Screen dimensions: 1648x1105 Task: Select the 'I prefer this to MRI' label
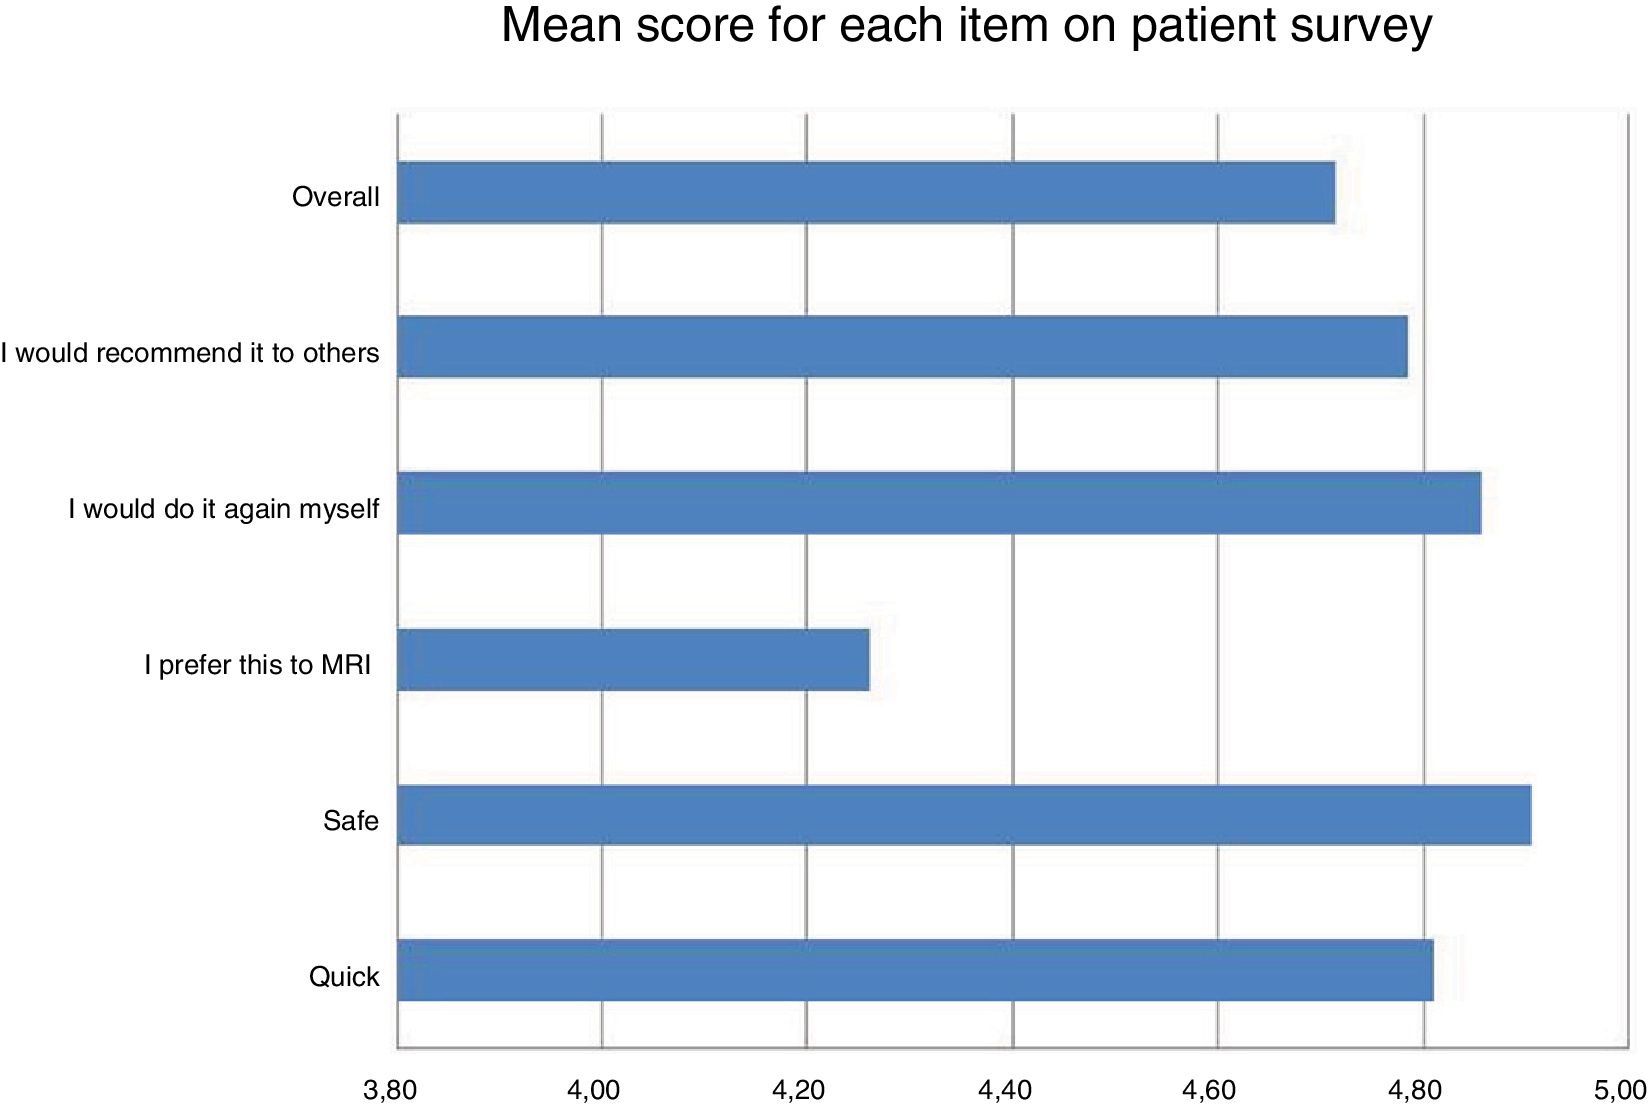257,665
